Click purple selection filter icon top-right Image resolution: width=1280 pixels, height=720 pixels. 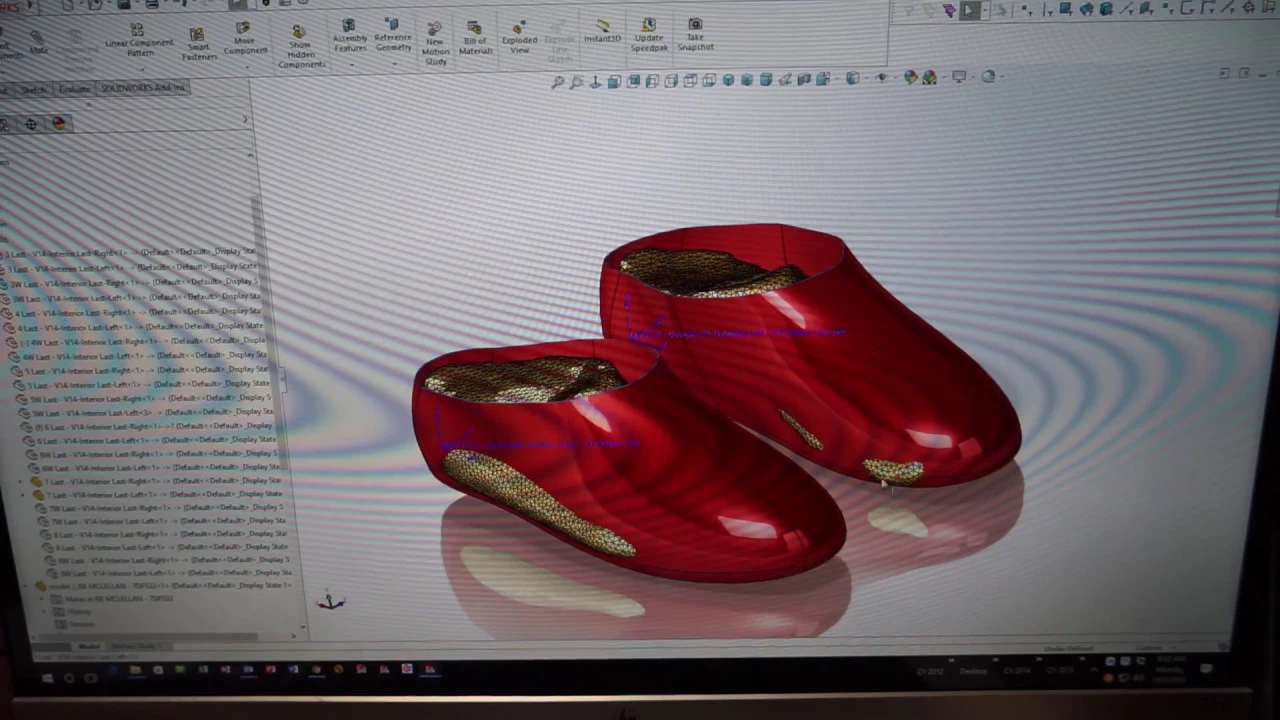click(948, 11)
